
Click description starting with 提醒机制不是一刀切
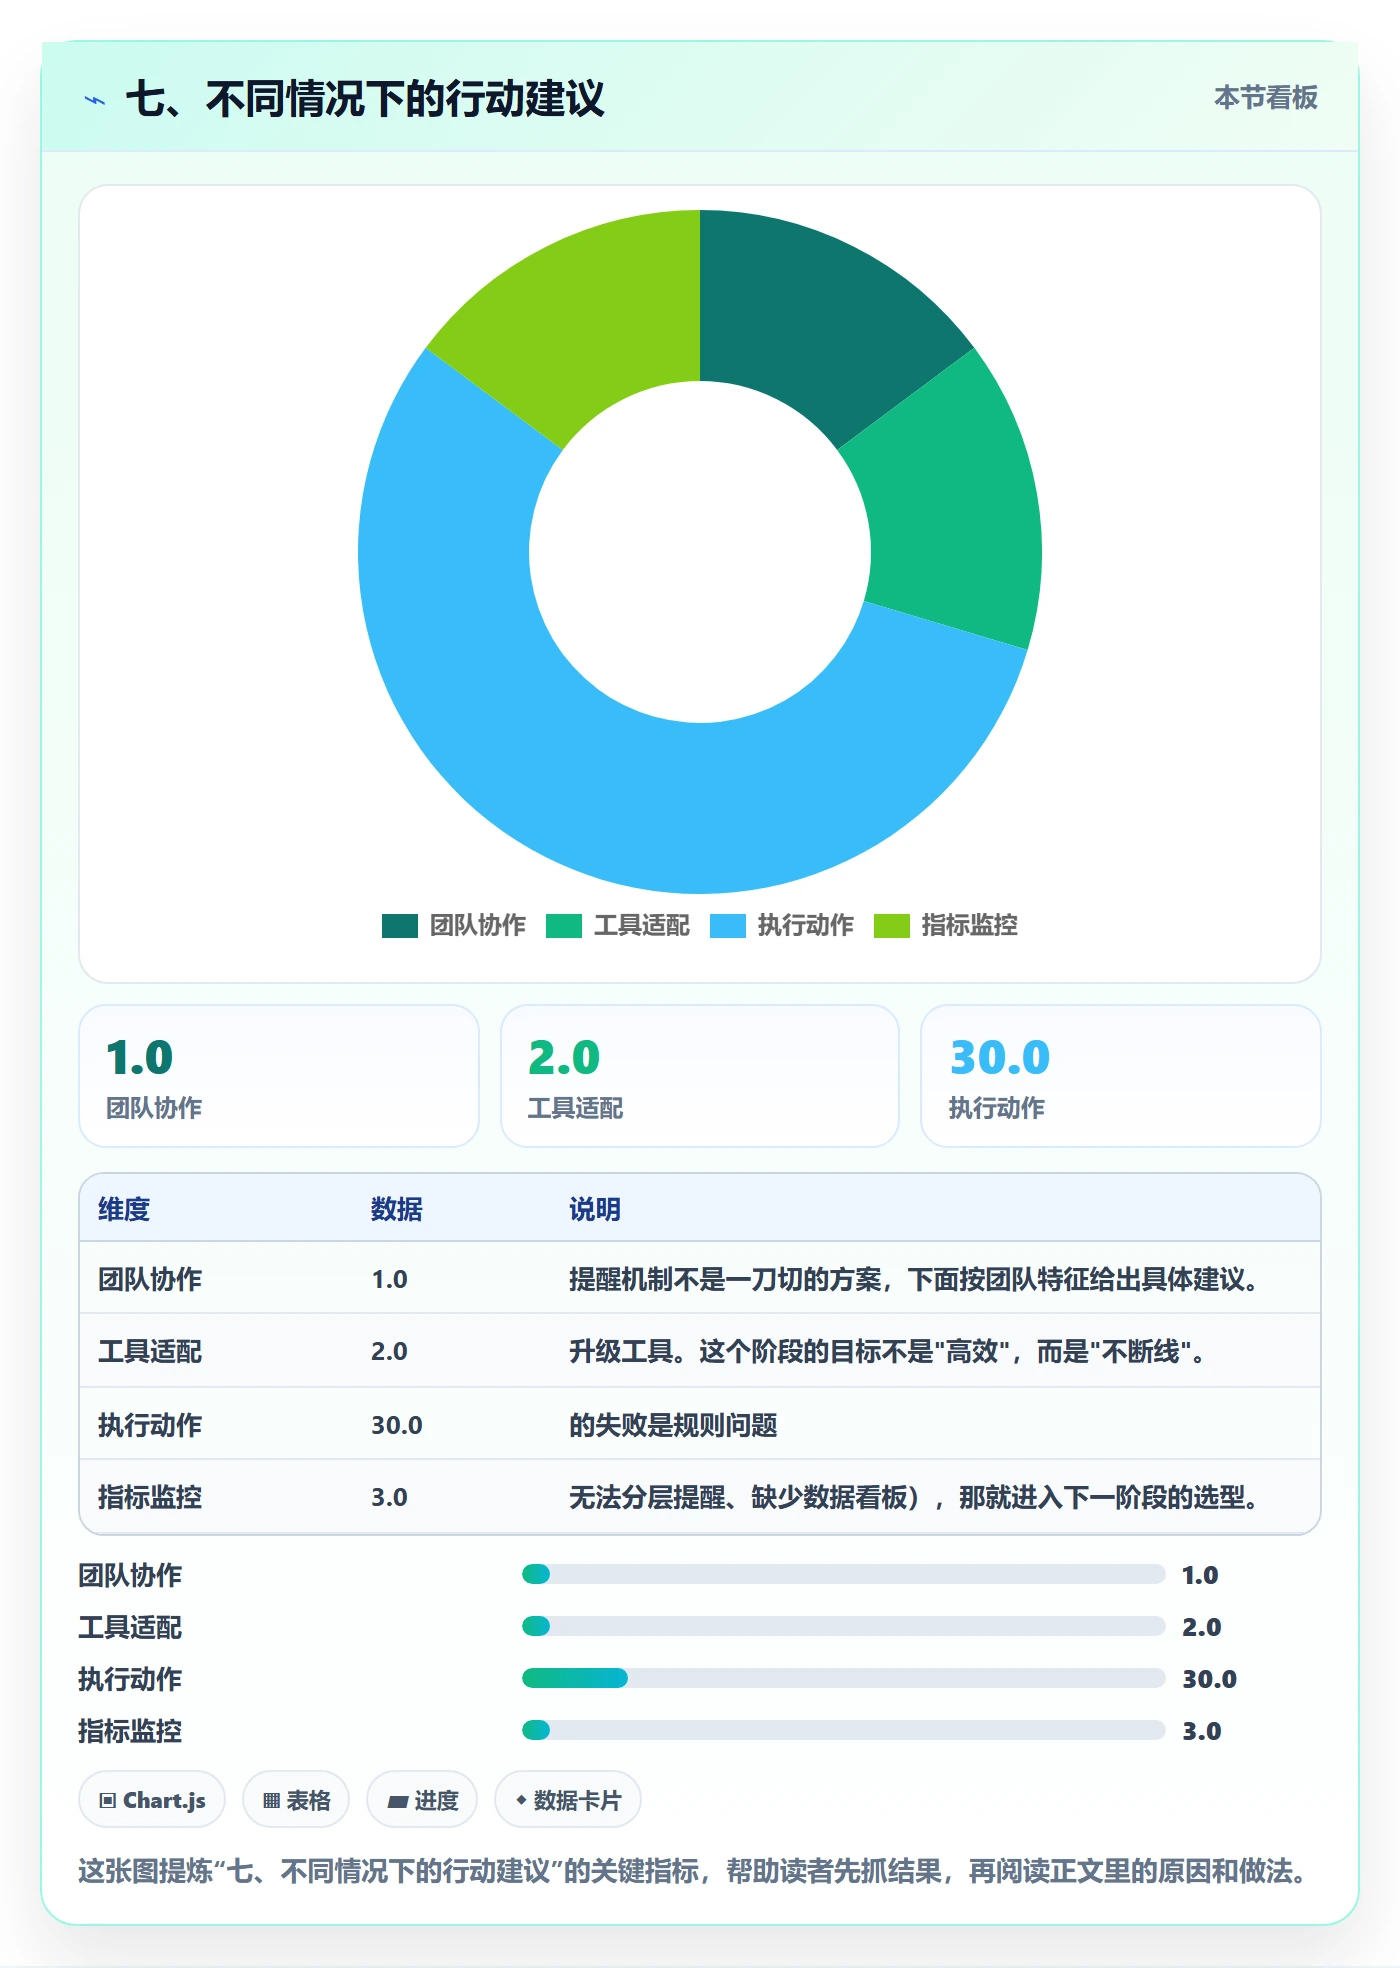(x=916, y=1279)
